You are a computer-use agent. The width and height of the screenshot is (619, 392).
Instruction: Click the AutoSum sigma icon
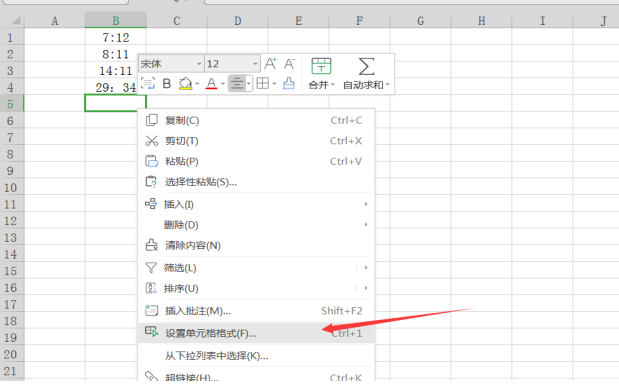tap(366, 66)
